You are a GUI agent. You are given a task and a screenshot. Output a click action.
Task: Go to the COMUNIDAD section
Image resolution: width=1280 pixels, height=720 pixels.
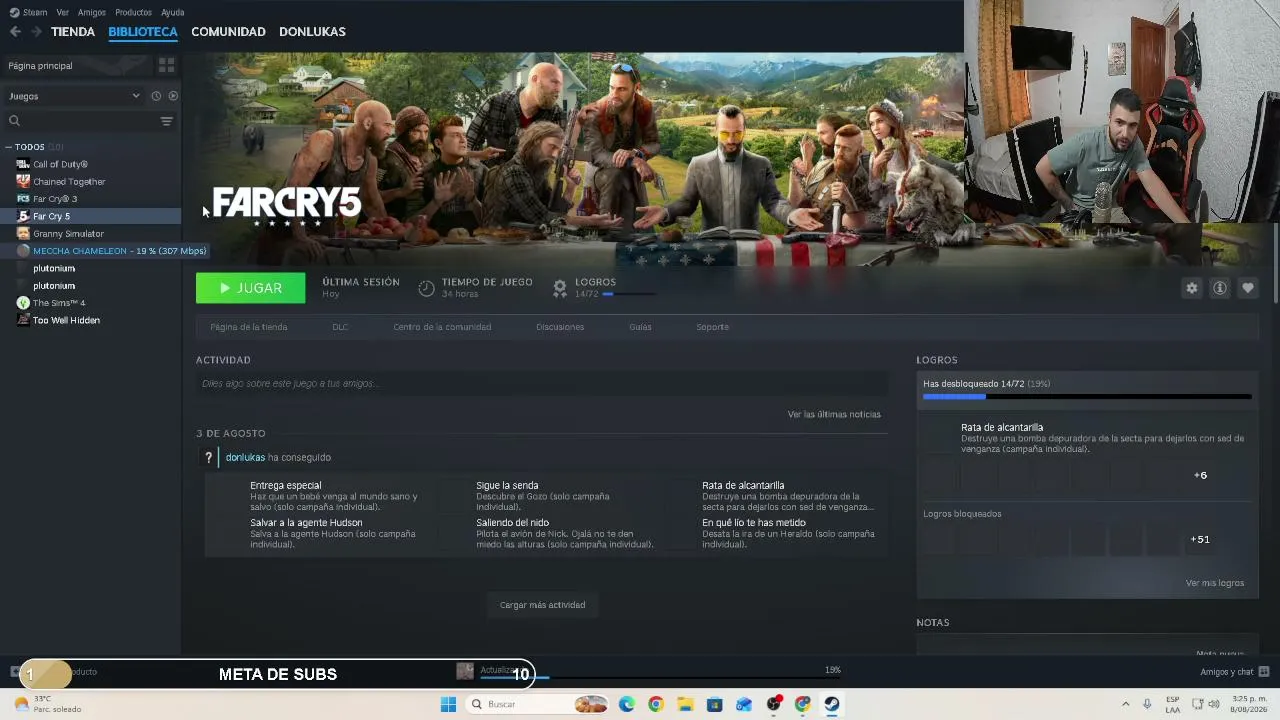(x=228, y=32)
